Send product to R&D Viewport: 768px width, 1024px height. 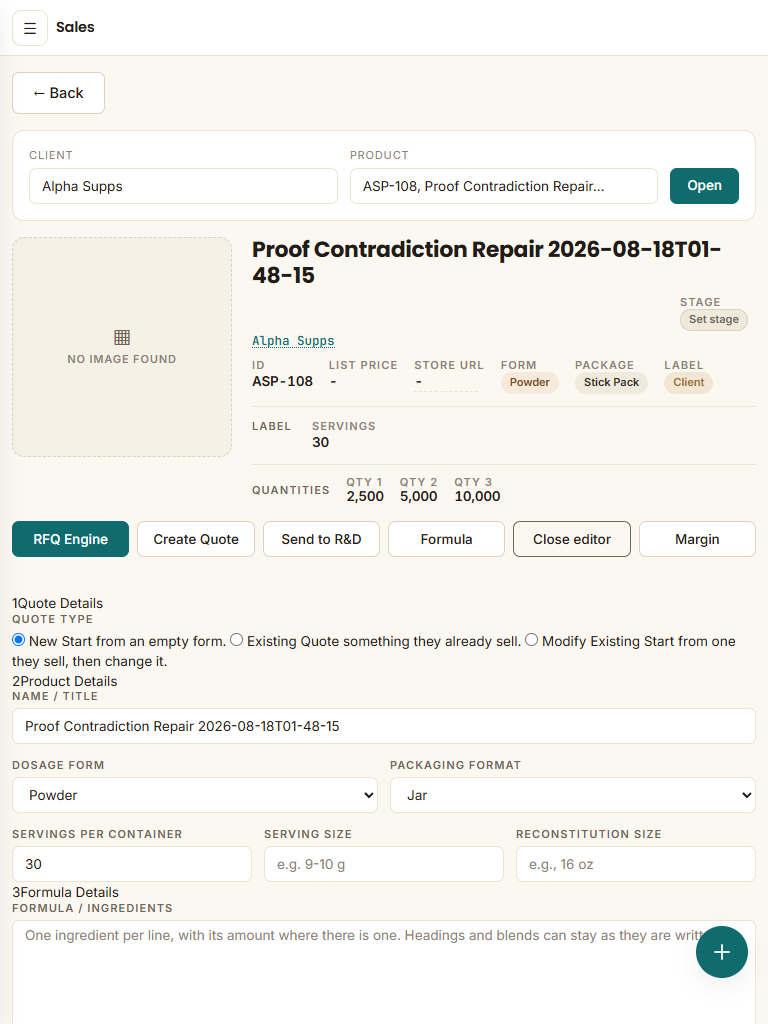321,539
